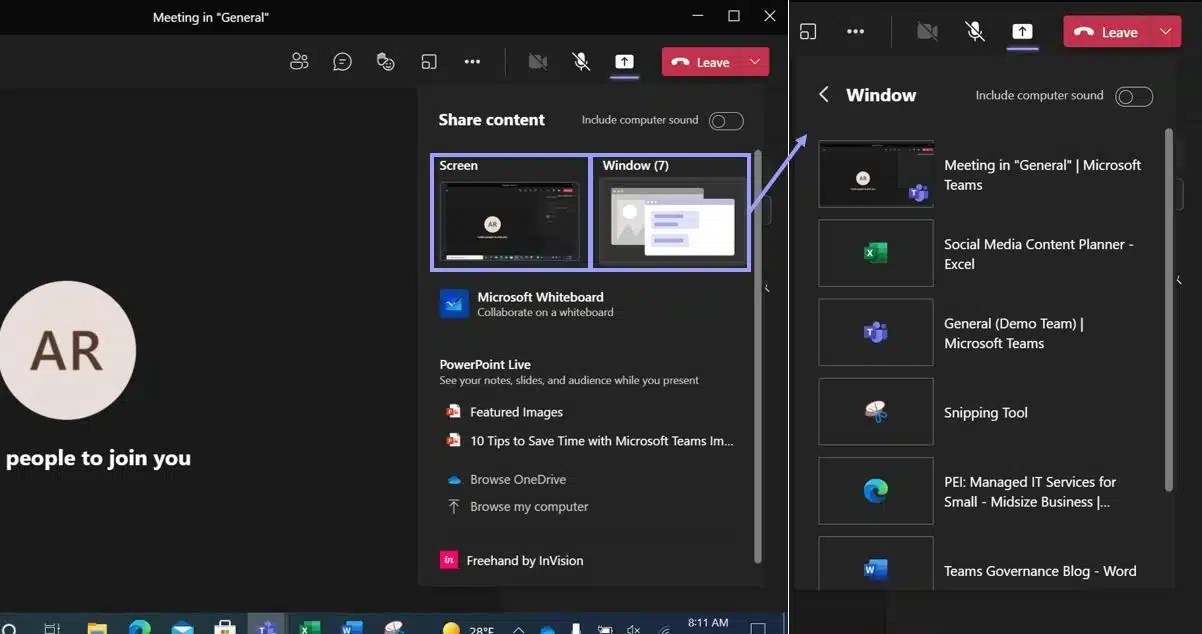Viewport: 1202px width, 634px height.
Task: Click the rooms icon in the right panel toolbar
Action: (x=808, y=32)
